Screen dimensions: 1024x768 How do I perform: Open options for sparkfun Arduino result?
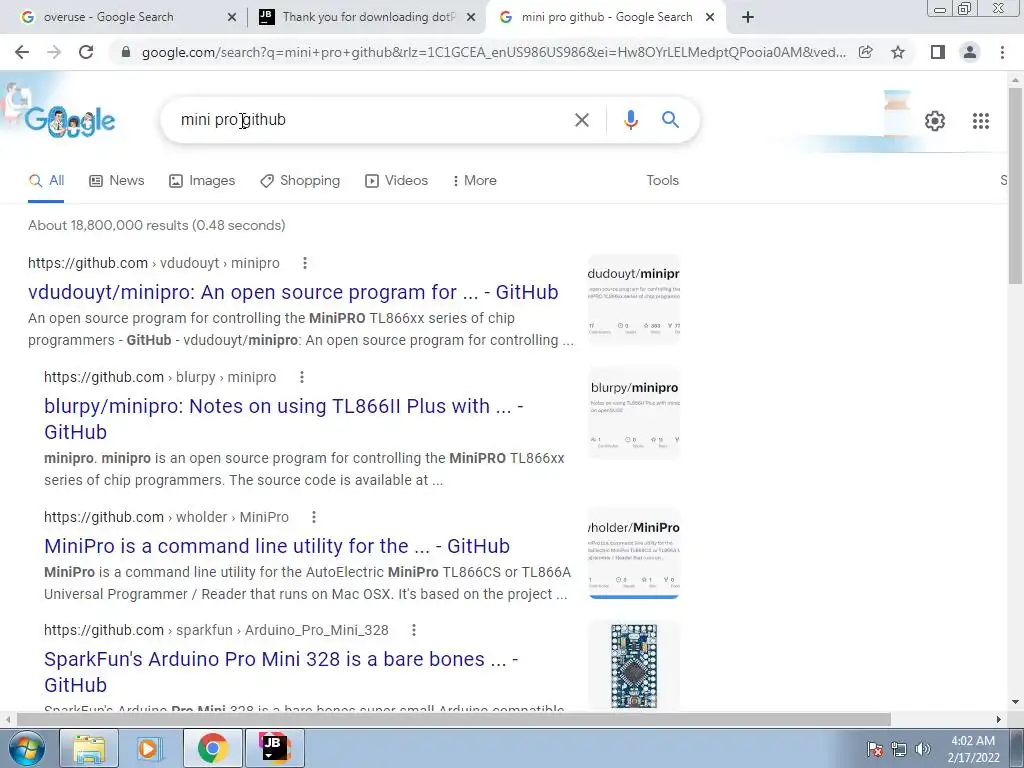pyautogui.click(x=413, y=630)
